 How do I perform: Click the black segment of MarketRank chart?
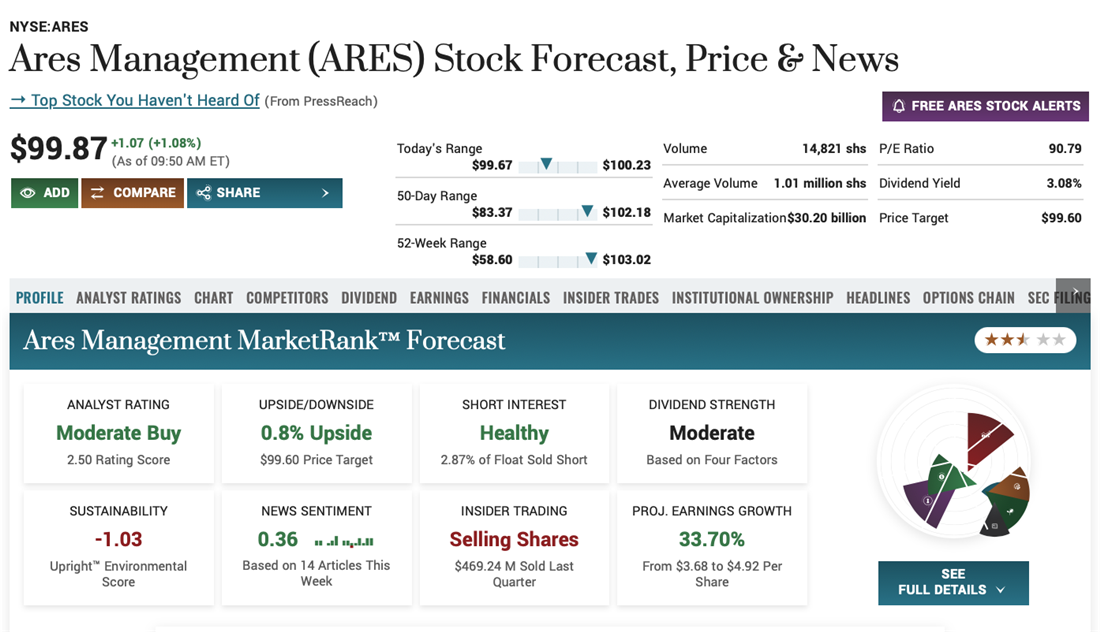pyautogui.click(x=995, y=523)
